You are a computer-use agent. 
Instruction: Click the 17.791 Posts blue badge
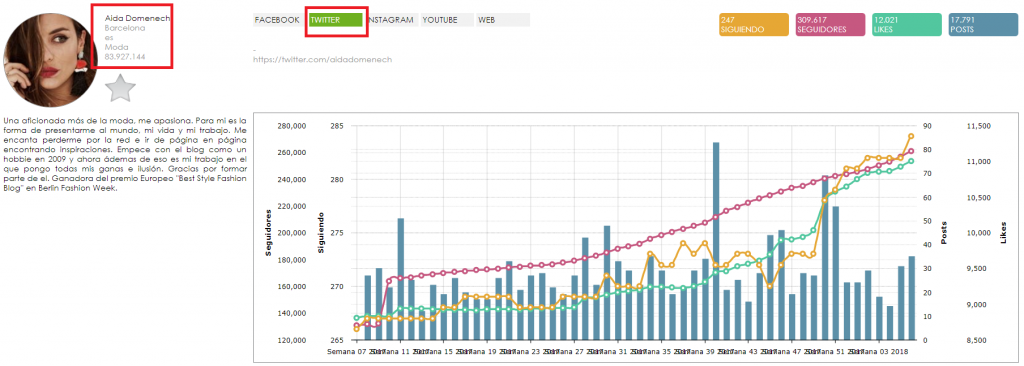(x=983, y=25)
